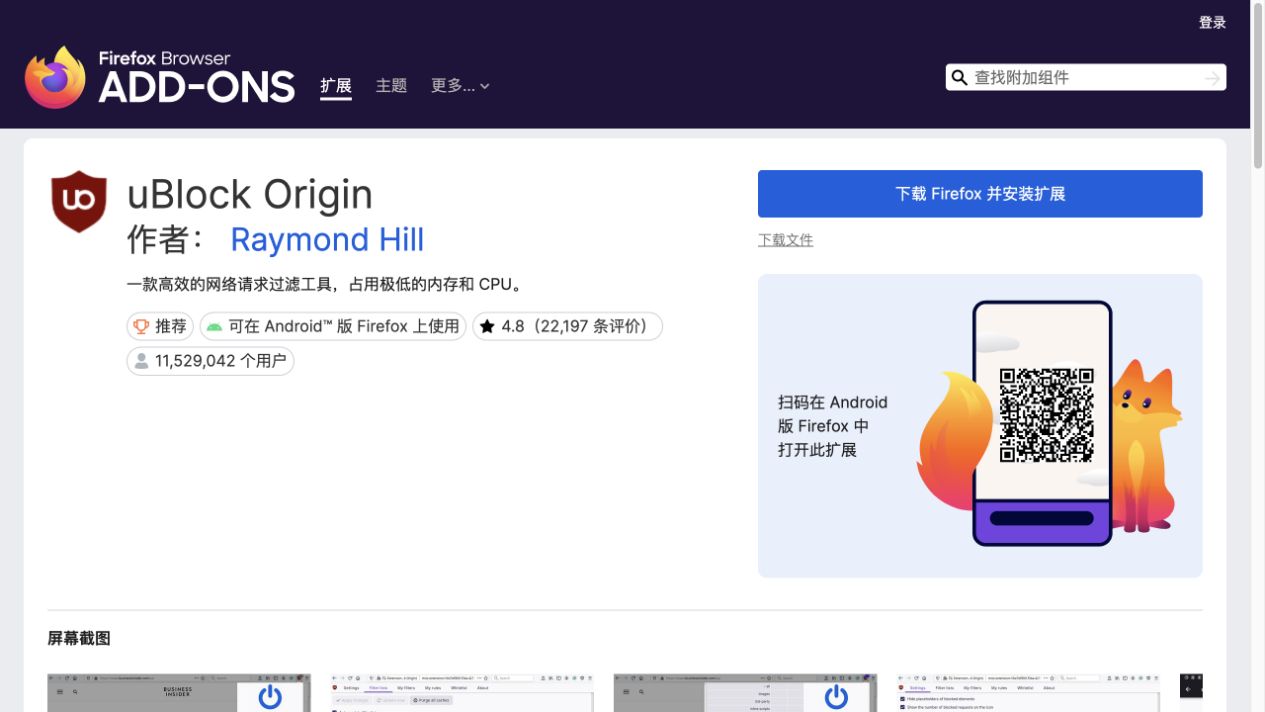Click the 屏幕截图 heading

click(79, 638)
